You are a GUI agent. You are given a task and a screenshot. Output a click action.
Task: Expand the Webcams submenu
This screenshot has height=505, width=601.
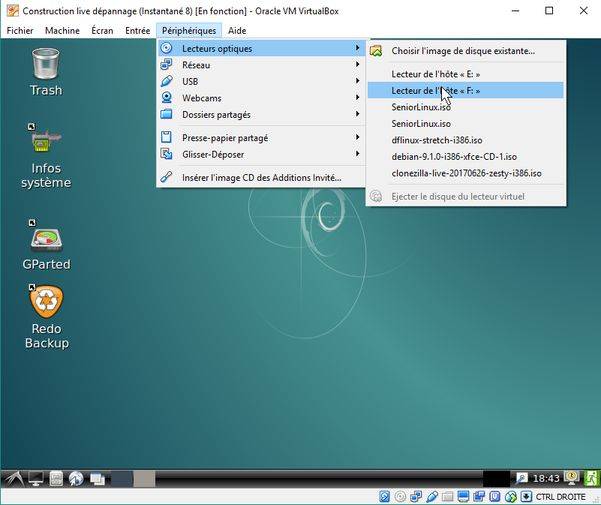point(261,98)
